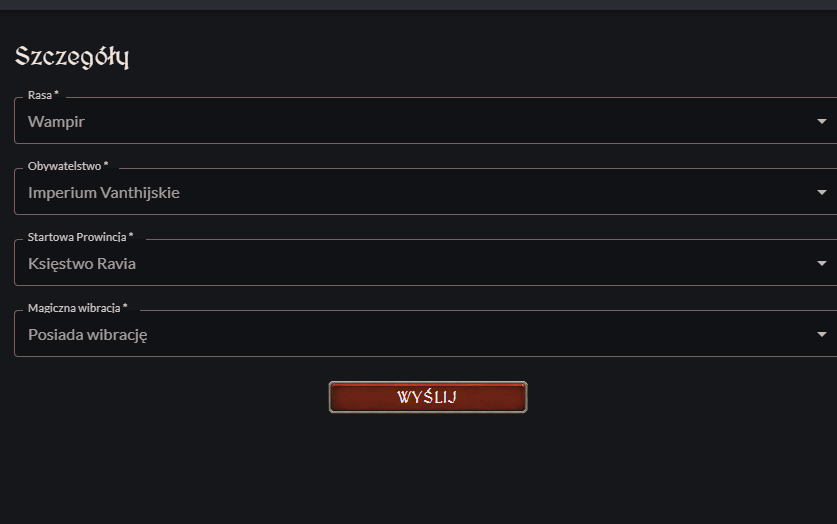Click the Obywatelstwo dropdown arrow icon
Screen dimensions: 837x524
(x=822, y=193)
